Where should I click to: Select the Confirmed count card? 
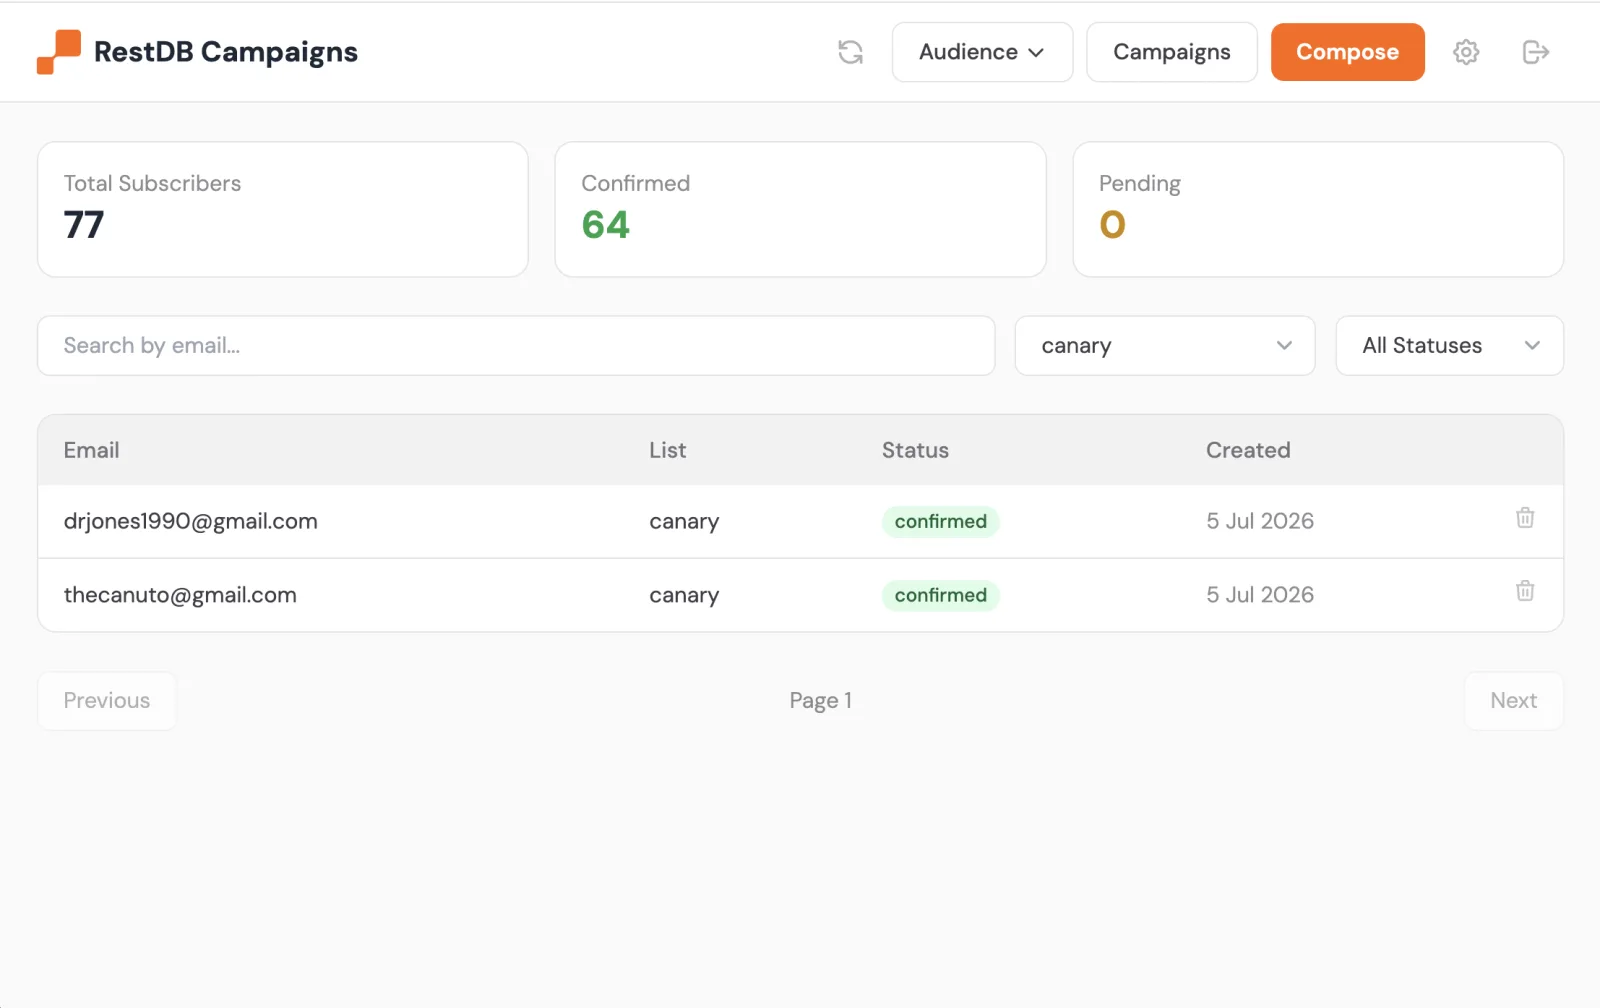point(800,209)
